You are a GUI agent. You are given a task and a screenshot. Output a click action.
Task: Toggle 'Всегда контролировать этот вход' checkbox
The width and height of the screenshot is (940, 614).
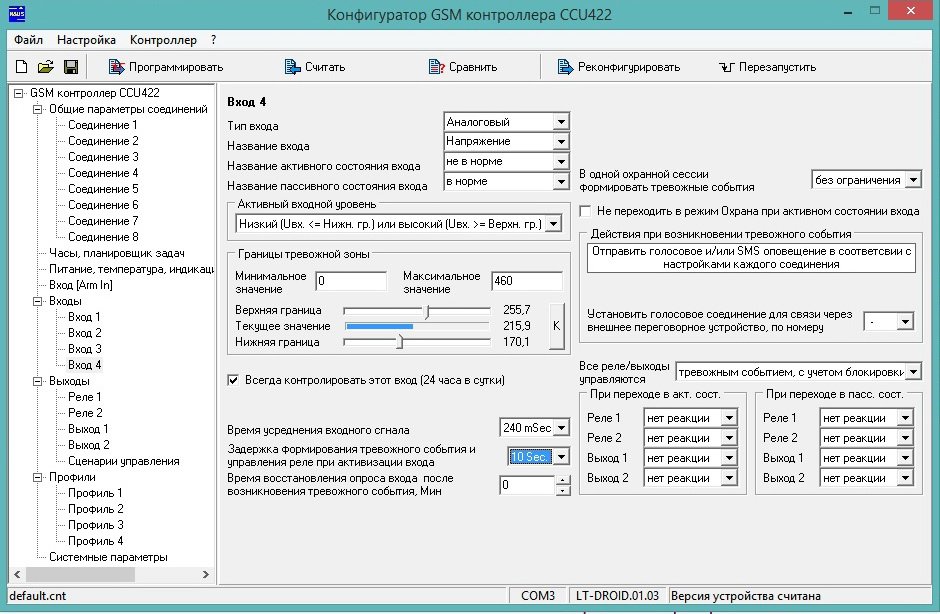pyautogui.click(x=235, y=380)
